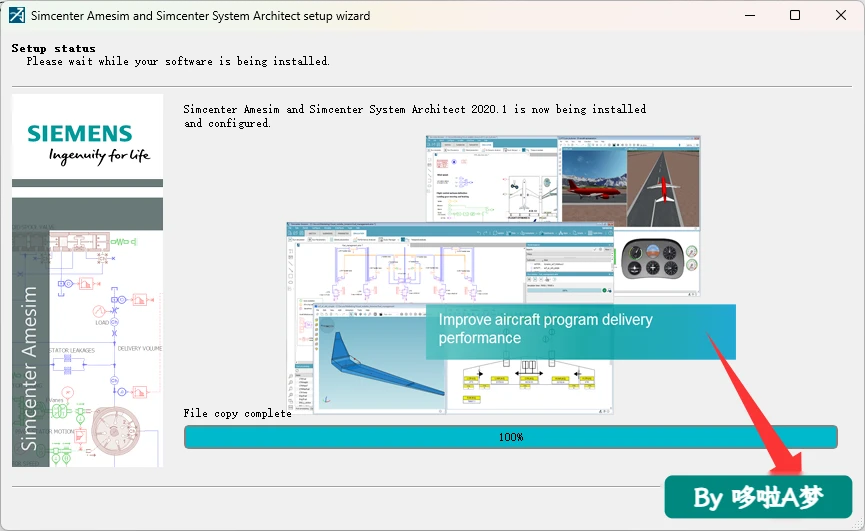Screen dimensions: 865x531
Task: Click the Simcenter setup wizard title bar icon
Action: [x=17, y=15]
